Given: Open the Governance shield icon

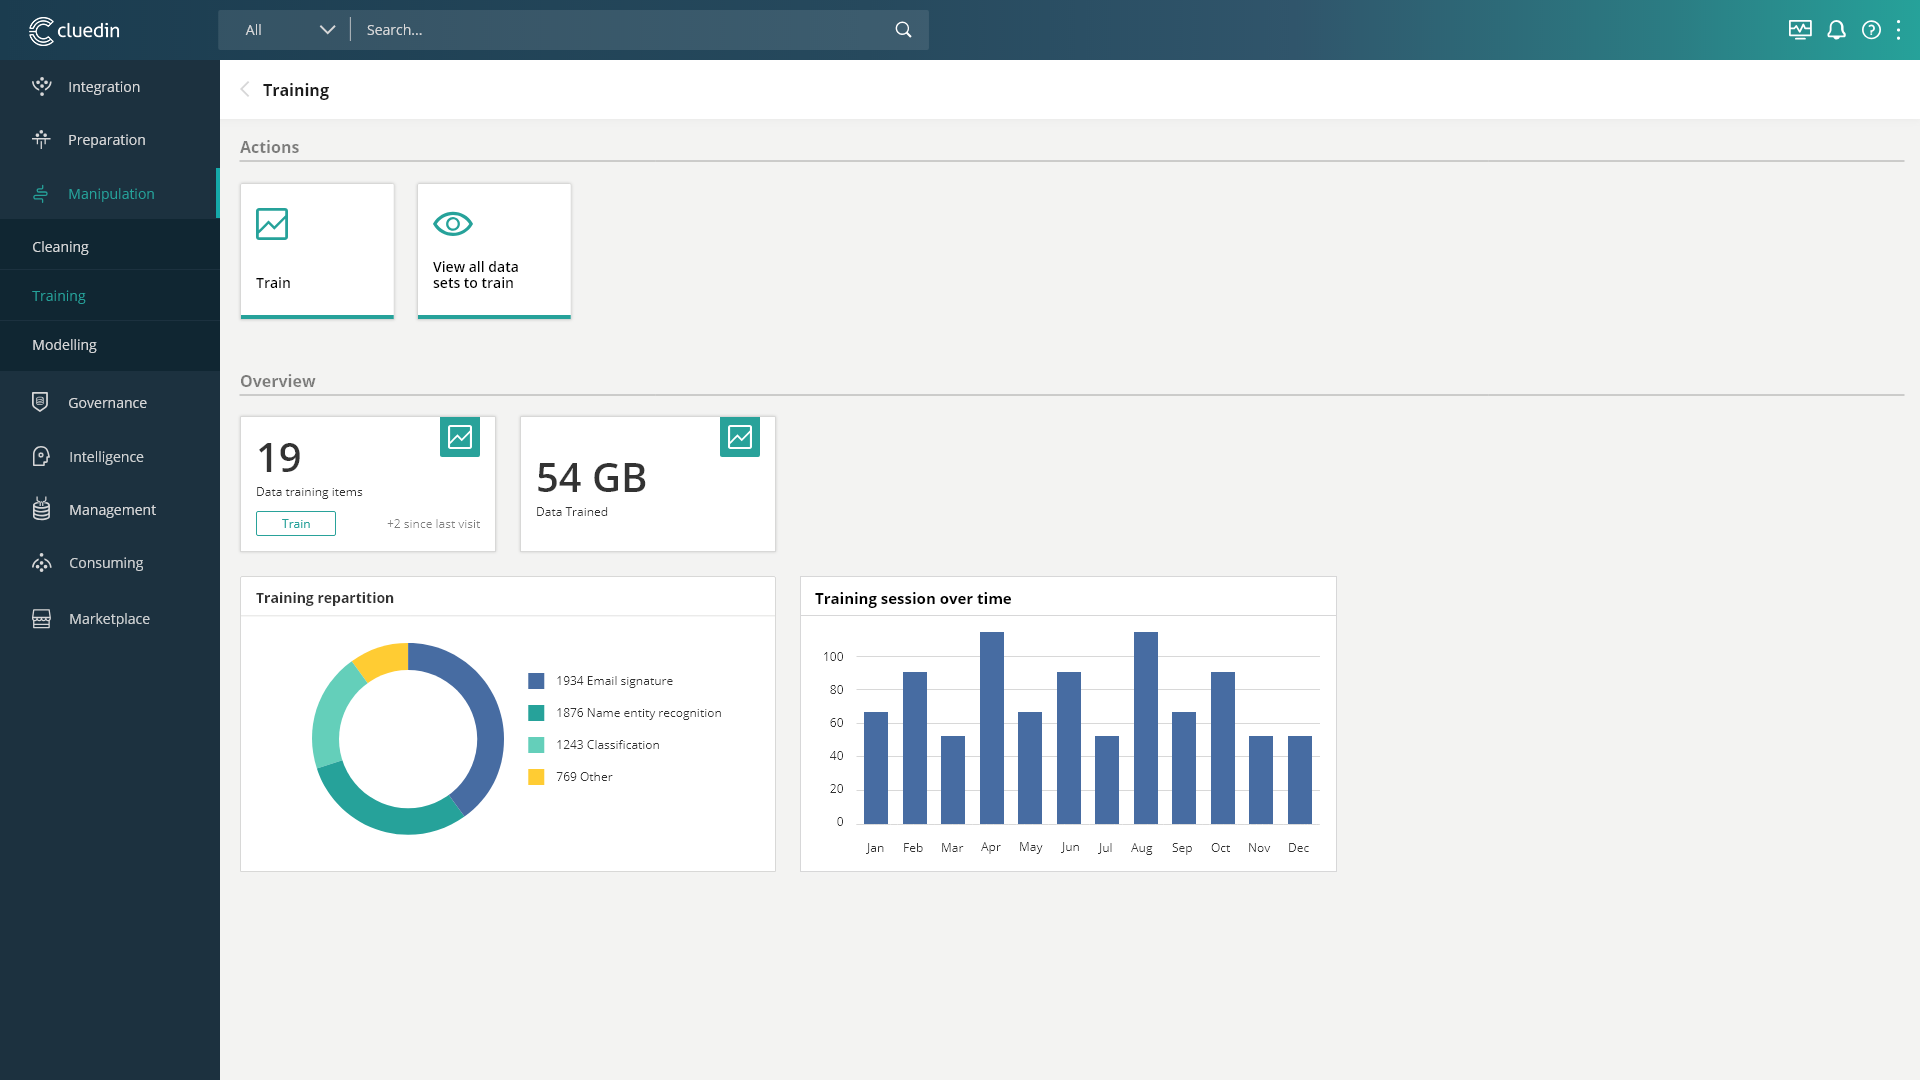Looking at the screenshot, I should (40, 402).
